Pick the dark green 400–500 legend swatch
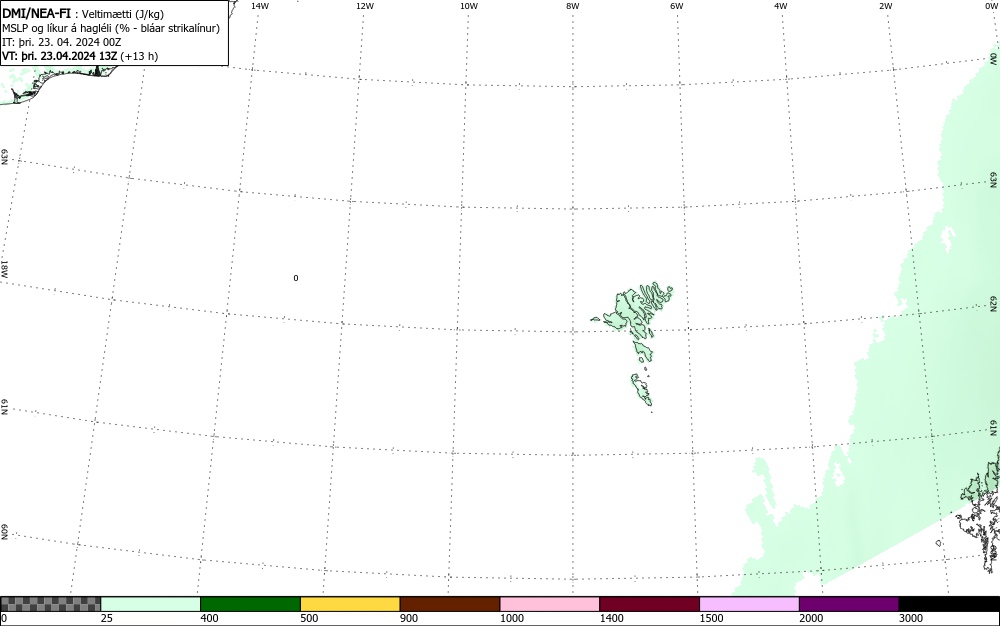 (x=250, y=604)
